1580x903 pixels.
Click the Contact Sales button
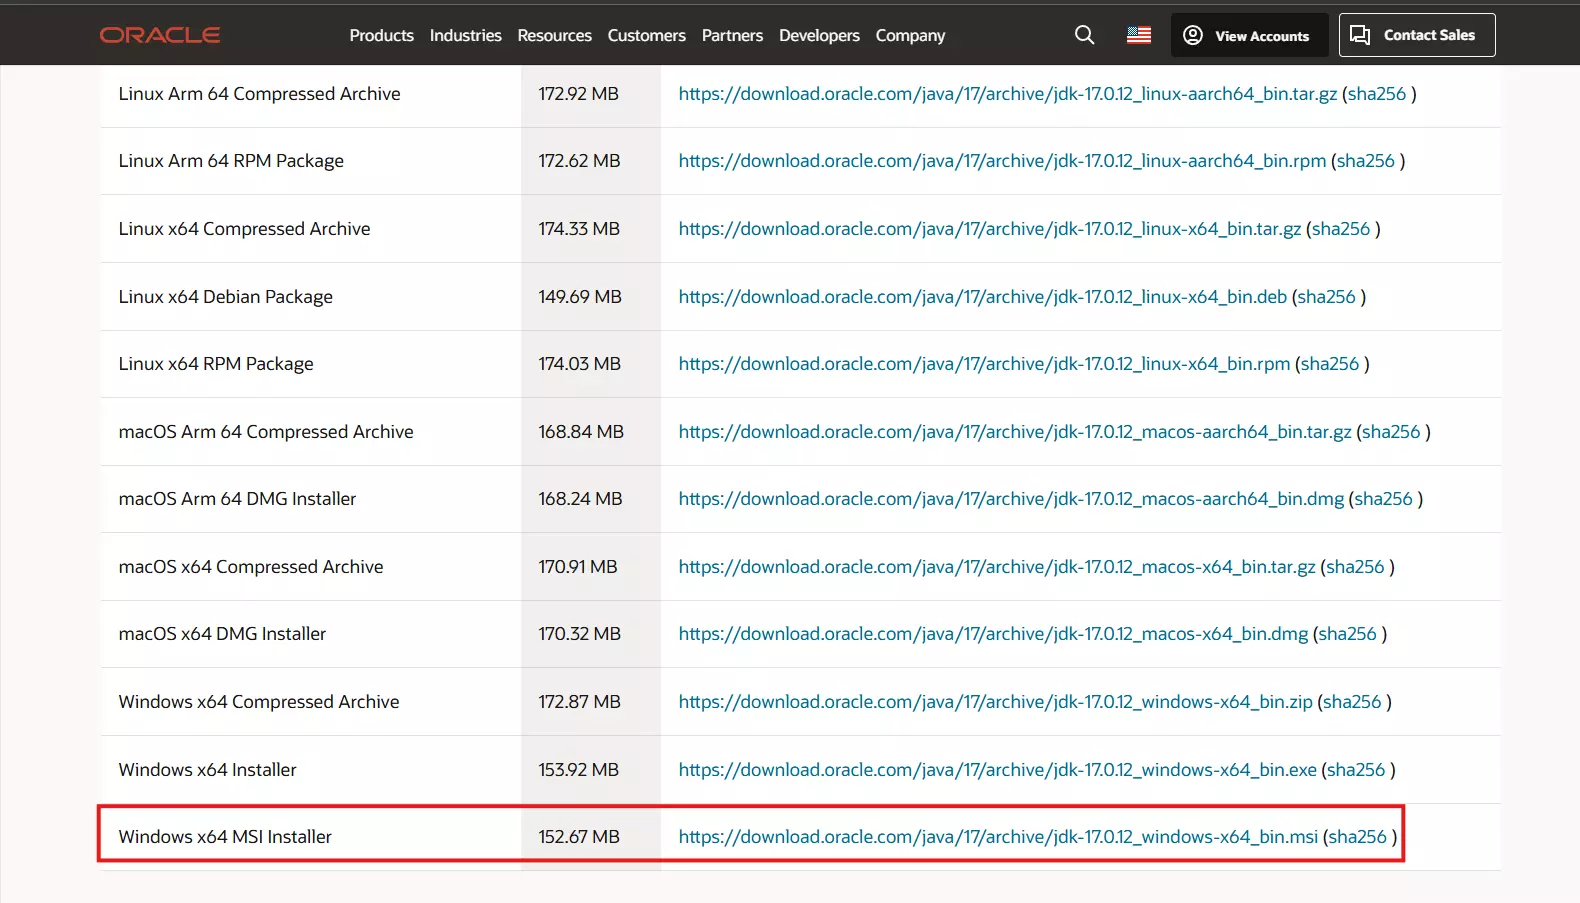click(x=1416, y=35)
